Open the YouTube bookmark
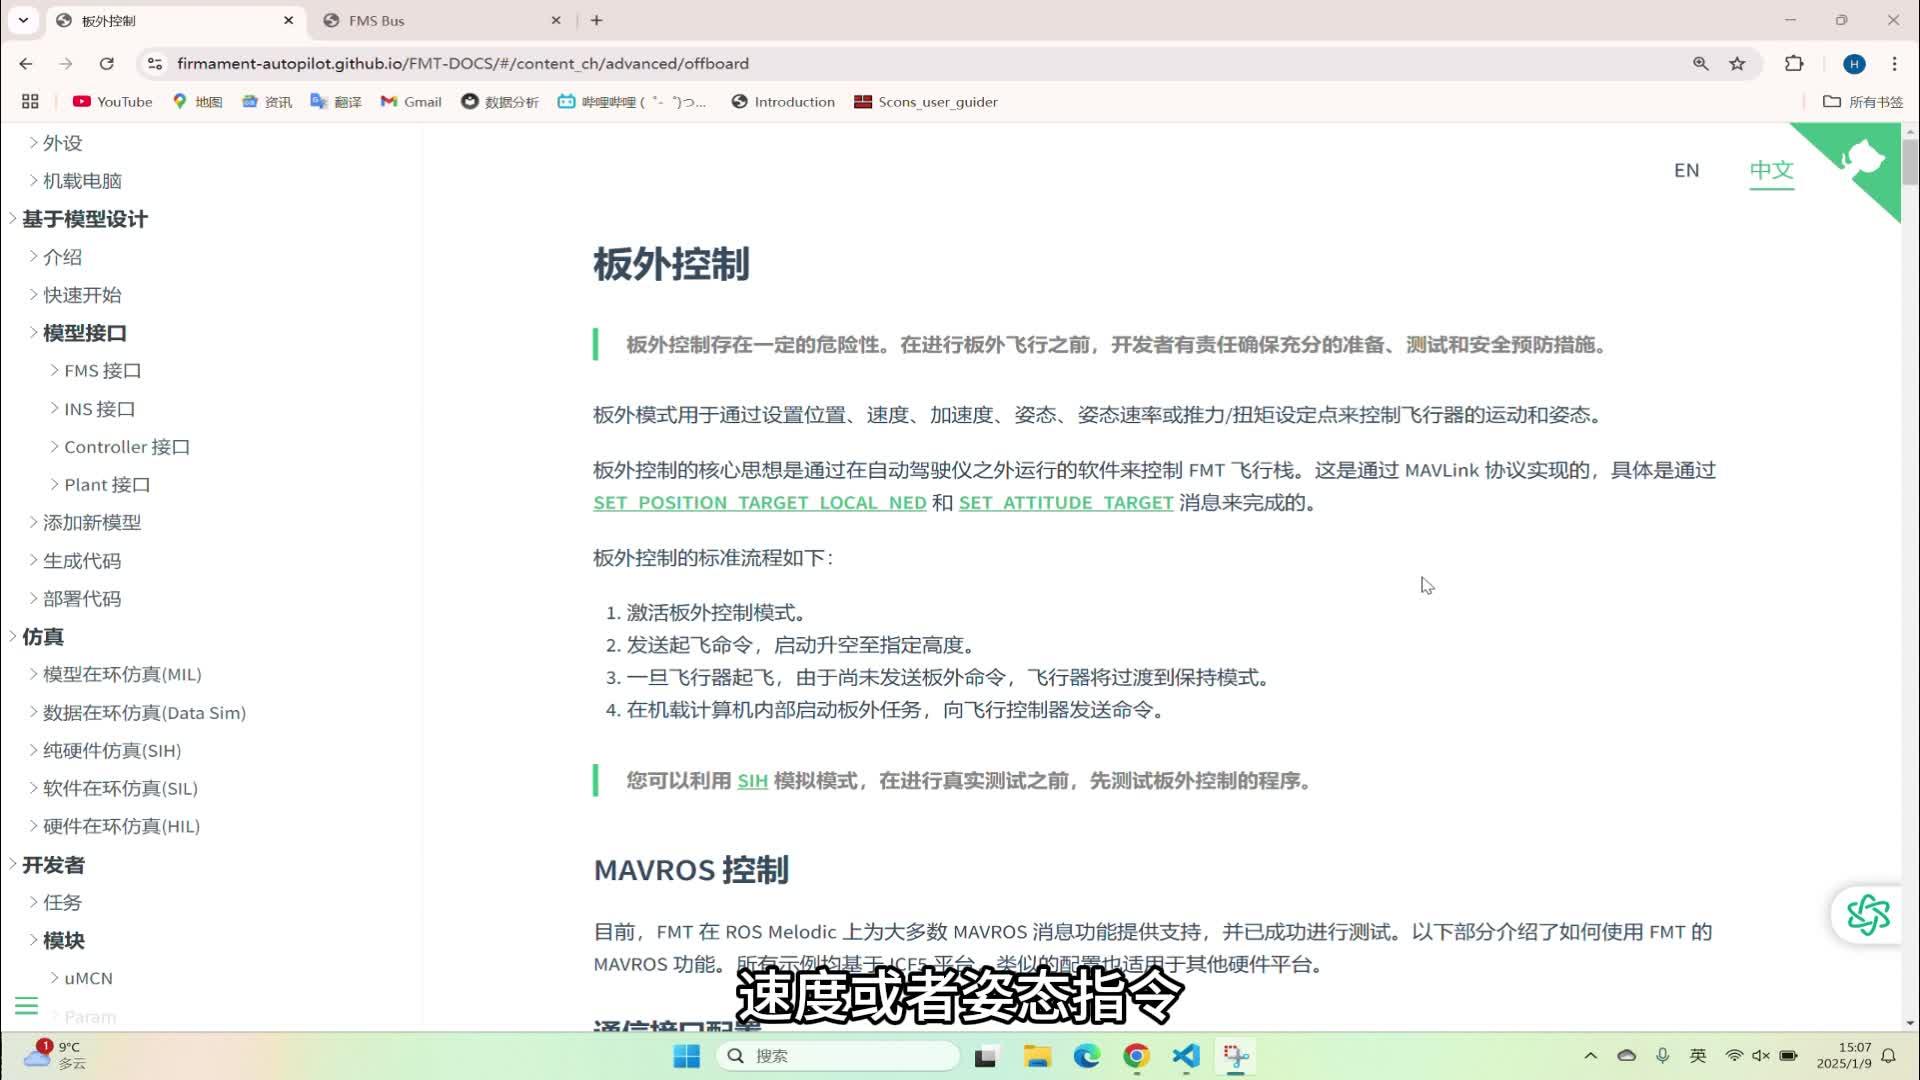The height and width of the screenshot is (1080, 1920). (111, 101)
